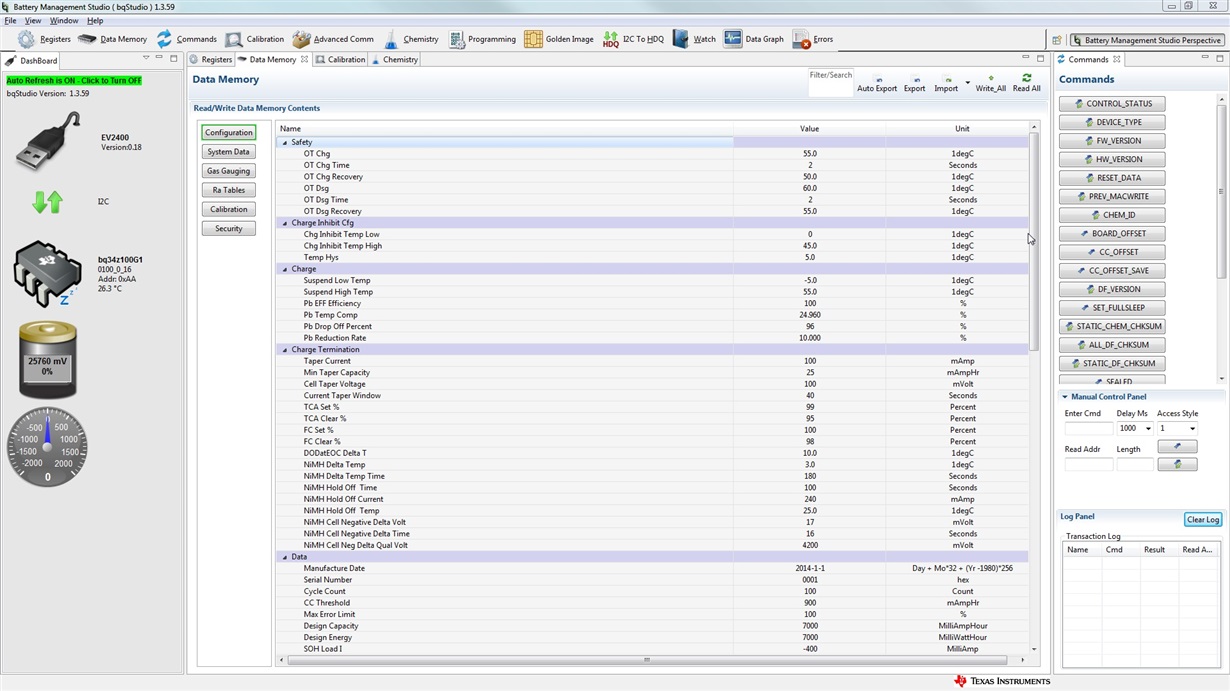This screenshot has width=1230, height=691.
Task: Send the DEVICE_TYPE command
Action: [x=1112, y=122]
